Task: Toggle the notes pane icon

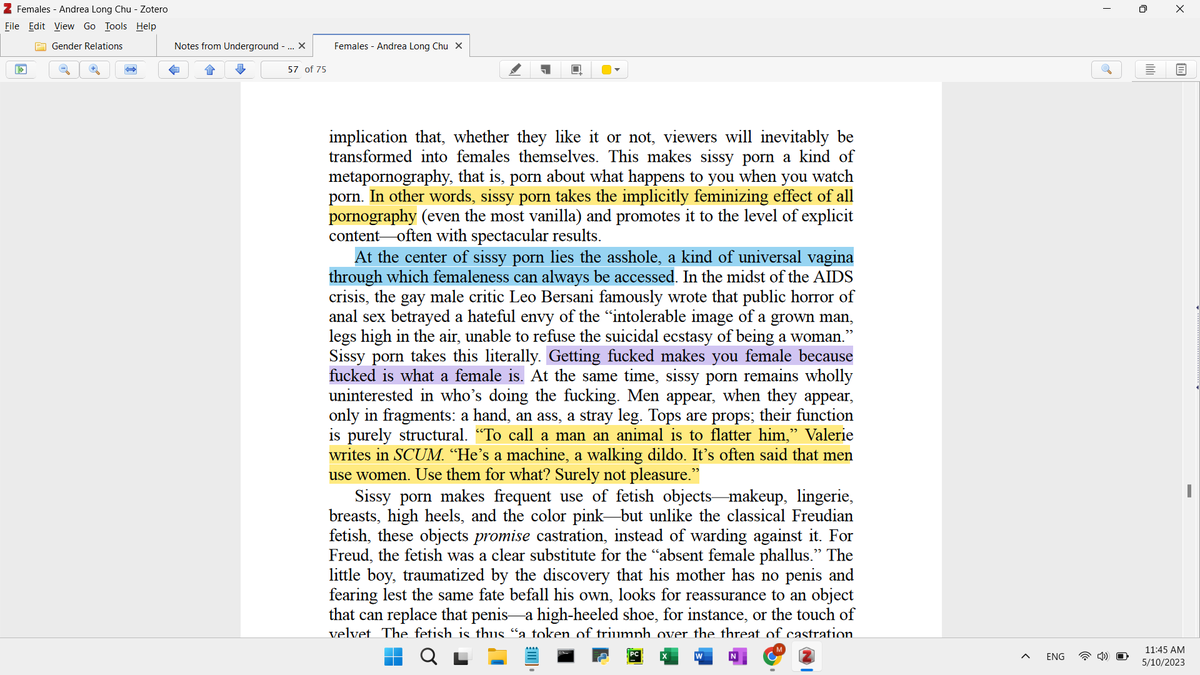Action: (1180, 70)
